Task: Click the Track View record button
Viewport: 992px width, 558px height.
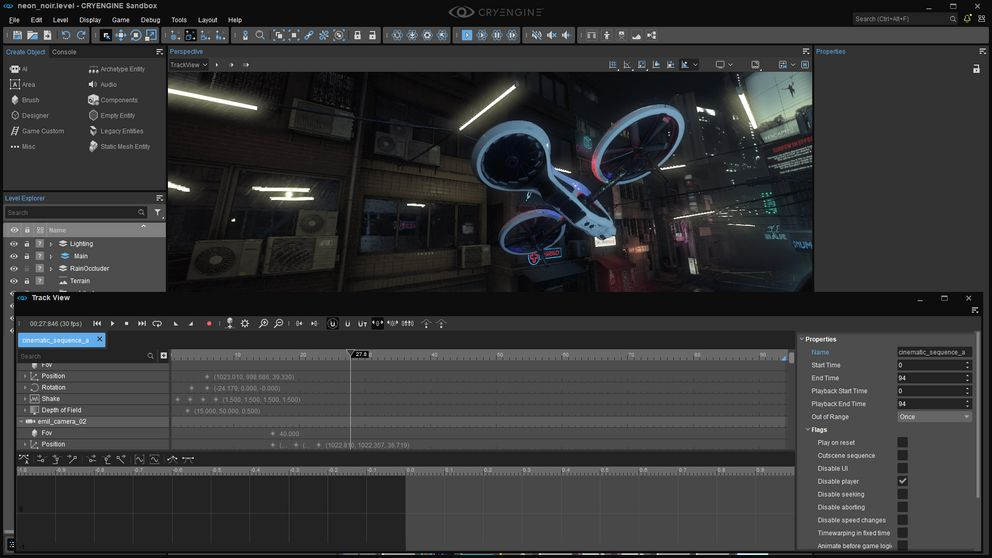Action: click(x=209, y=324)
